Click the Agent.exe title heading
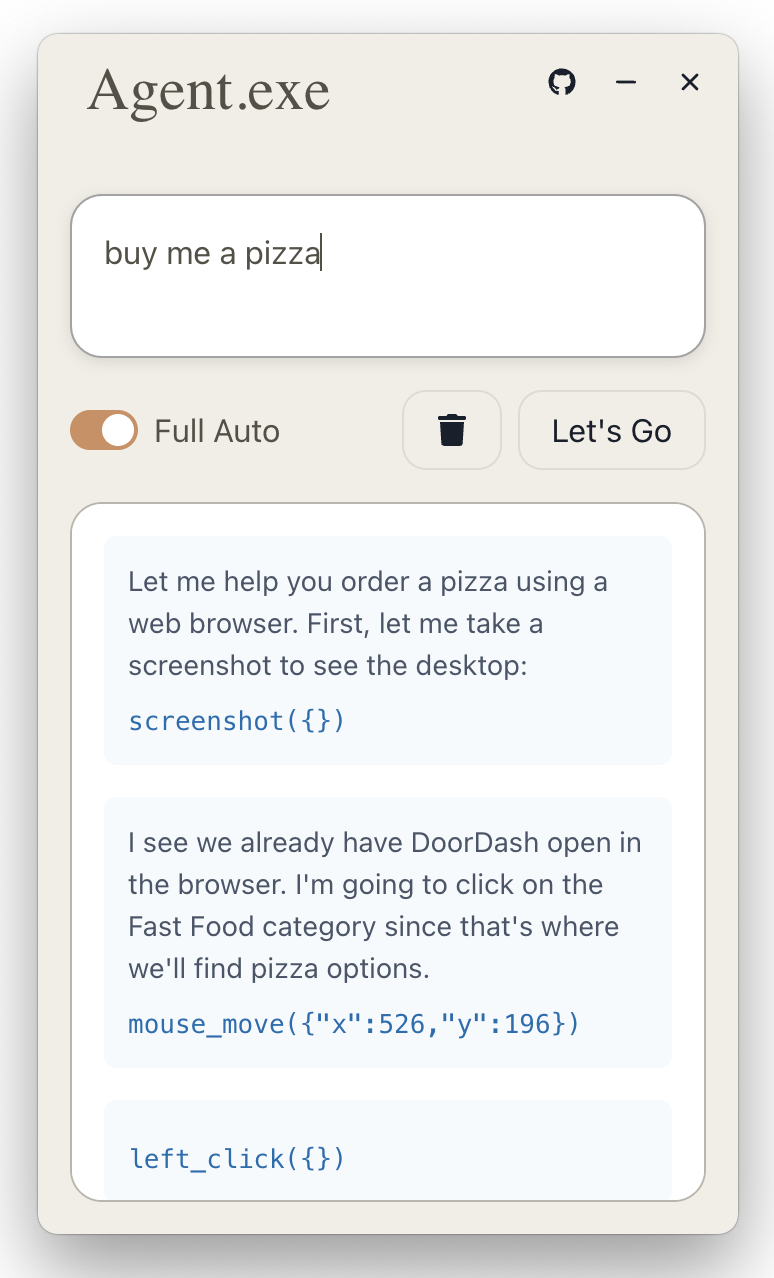774x1278 pixels. pyautogui.click(x=208, y=92)
